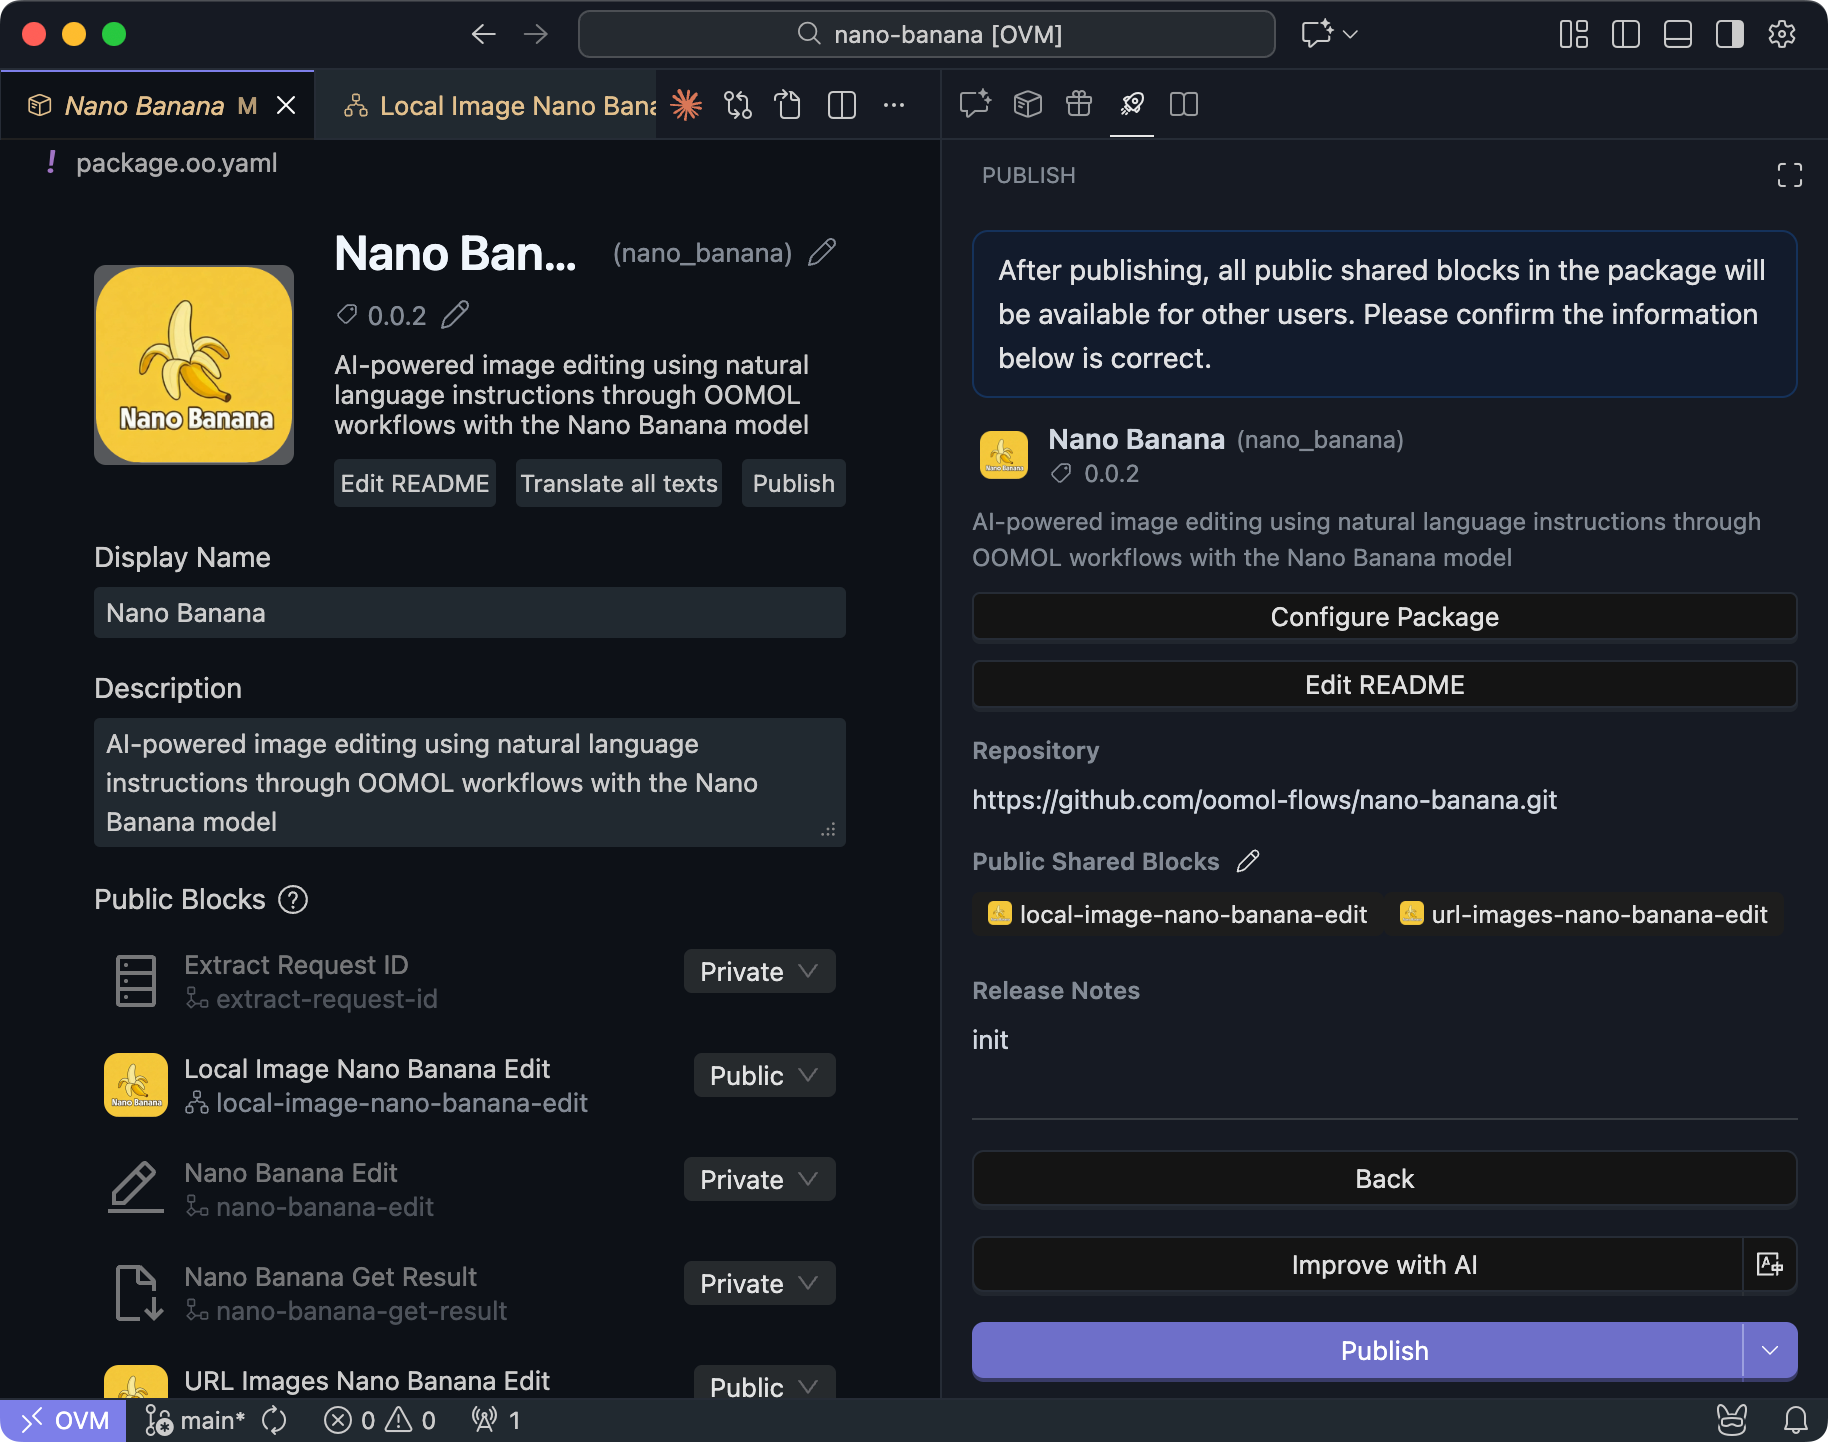Open the Private dropdown for Extract Request ID

click(x=759, y=971)
